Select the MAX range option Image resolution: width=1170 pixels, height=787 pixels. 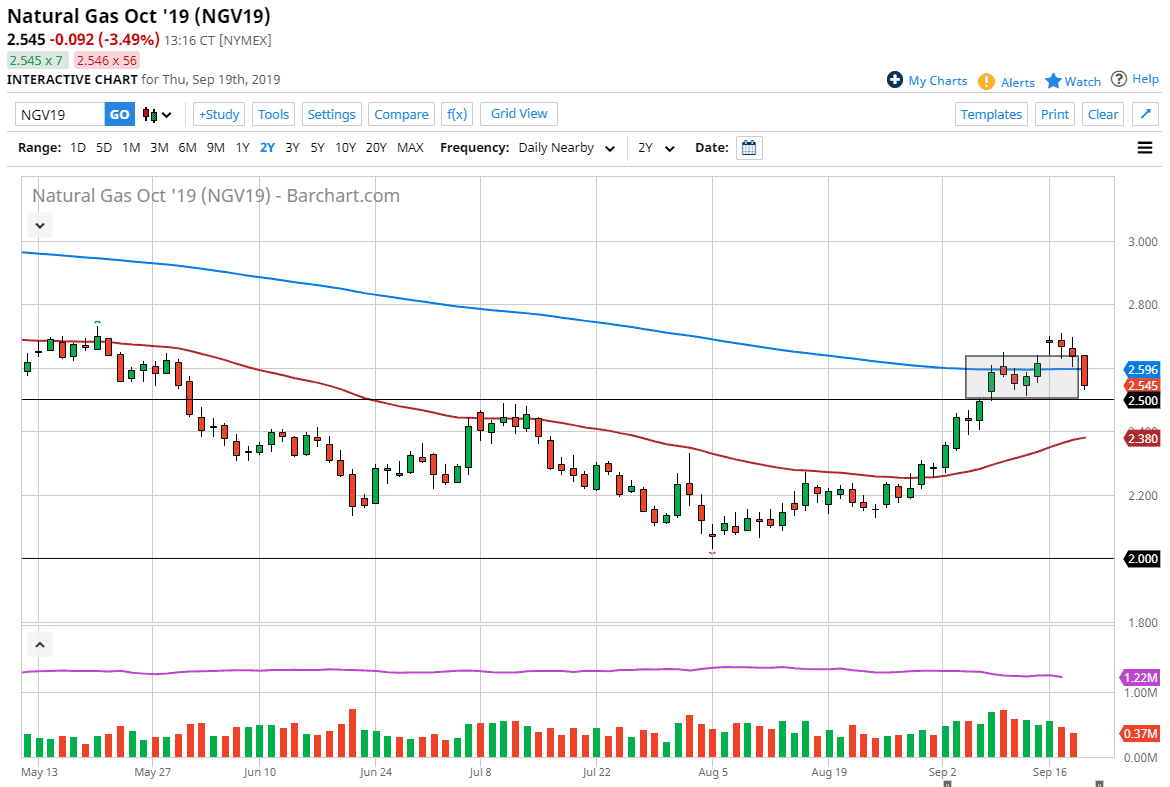[410, 148]
